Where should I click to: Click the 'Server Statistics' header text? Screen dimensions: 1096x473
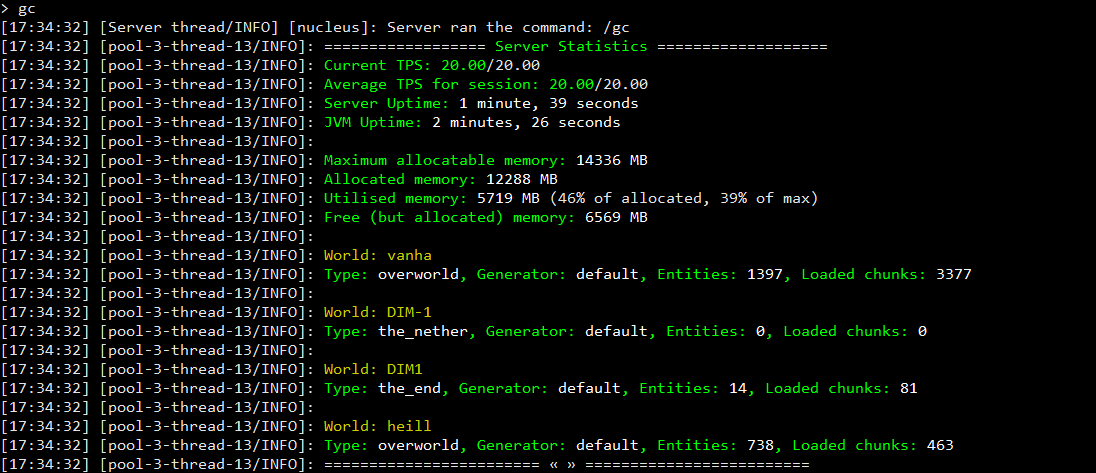pos(571,47)
